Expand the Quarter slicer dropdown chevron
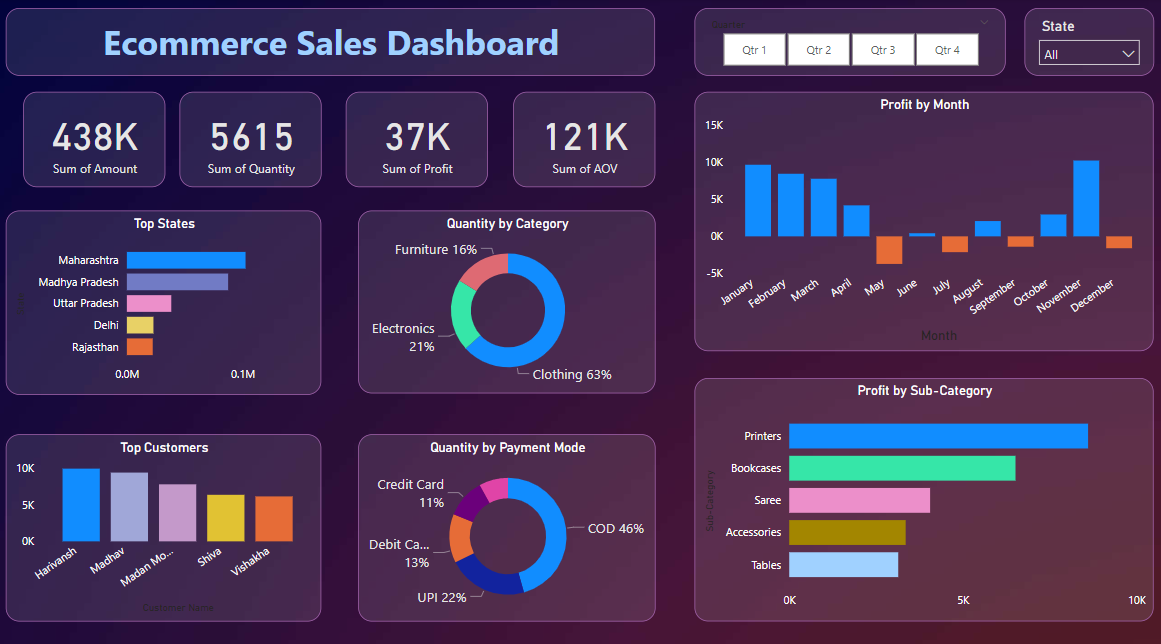The image size is (1161, 644). coord(983,21)
